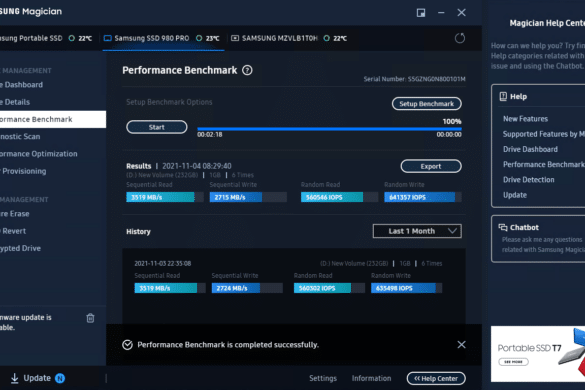Open Performance Benchmark help topic
This screenshot has width=585, height=390.
[544, 165]
